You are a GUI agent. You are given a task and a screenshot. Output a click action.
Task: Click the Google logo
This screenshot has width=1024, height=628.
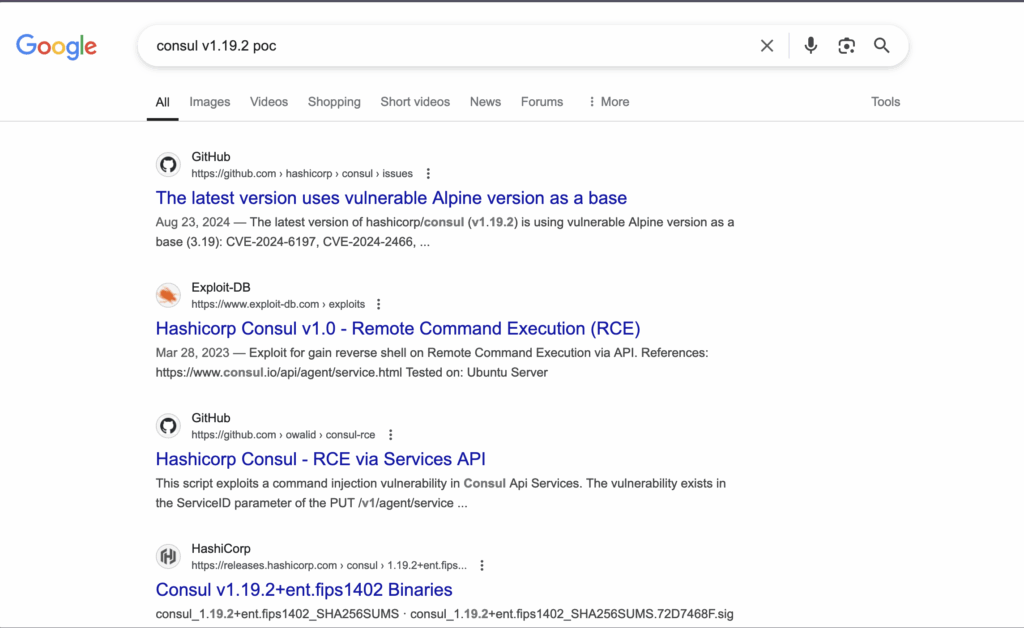click(x=56, y=46)
